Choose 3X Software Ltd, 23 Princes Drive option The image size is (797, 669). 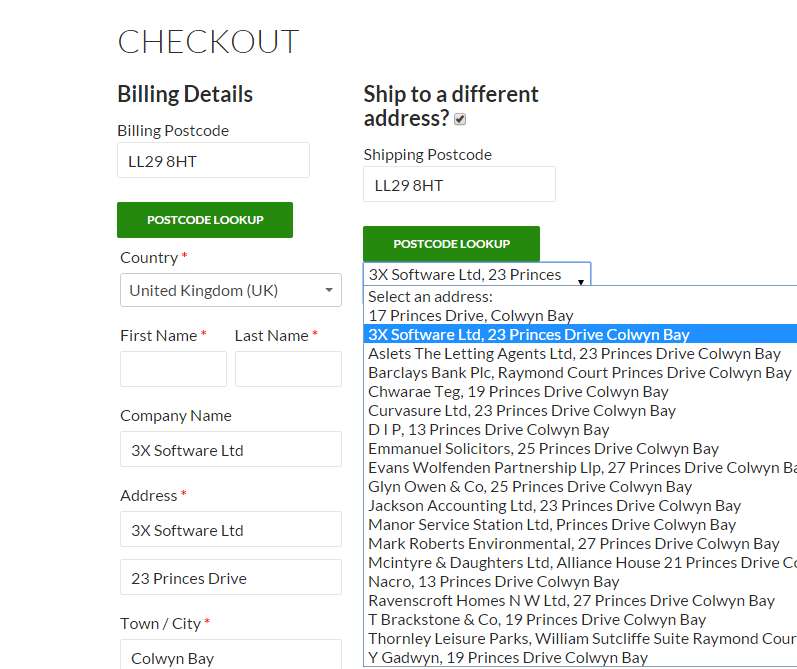pos(580,334)
